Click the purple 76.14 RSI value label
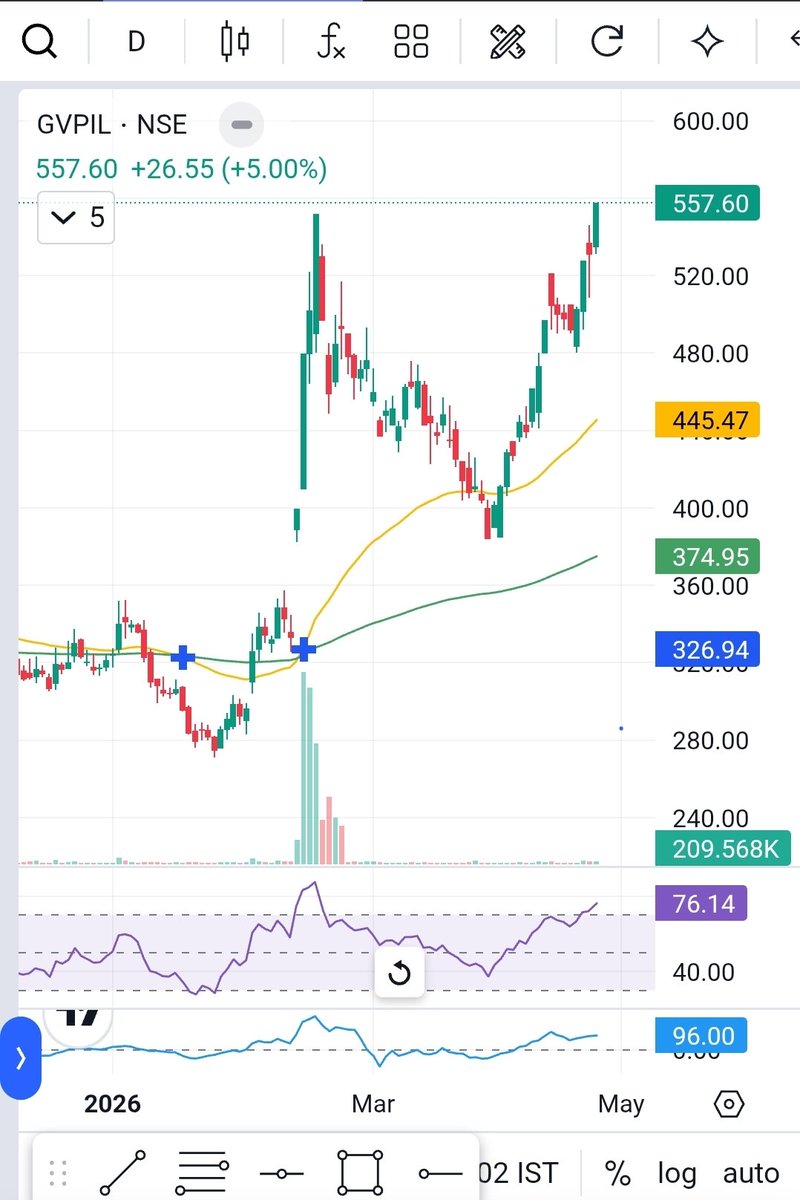The width and height of the screenshot is (800, 1200). coord(701,904)
